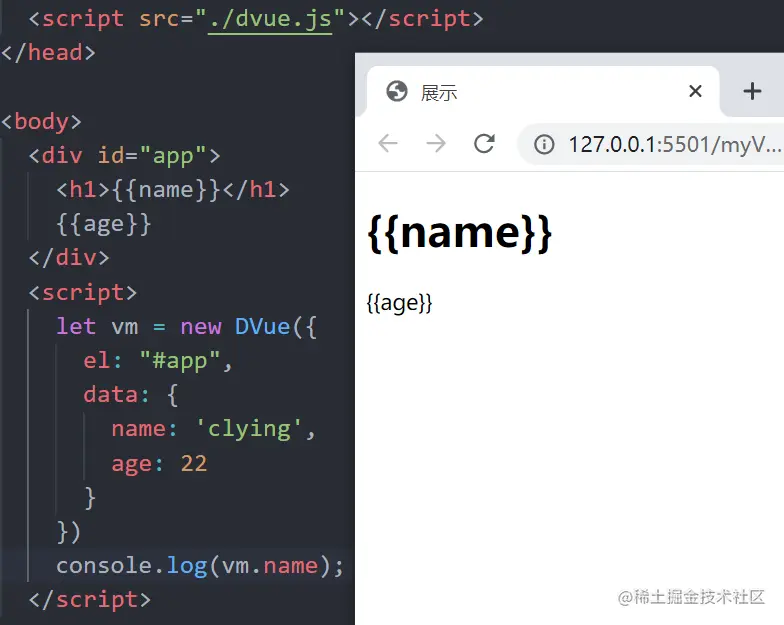Viewport: 784px width, 625px height.
Task: Open site info icon in address bar
Action: 544,144
